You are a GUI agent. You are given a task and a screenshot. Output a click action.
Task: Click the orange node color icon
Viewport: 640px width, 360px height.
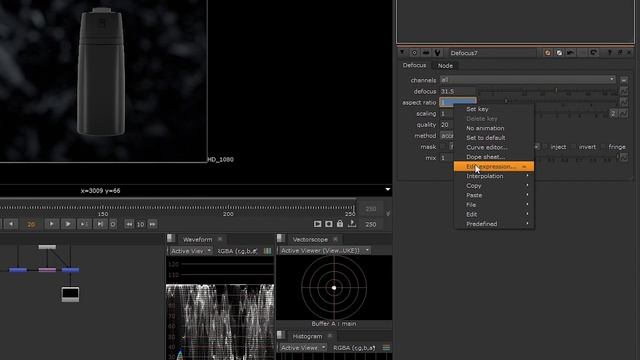click(x=548, y=53)
